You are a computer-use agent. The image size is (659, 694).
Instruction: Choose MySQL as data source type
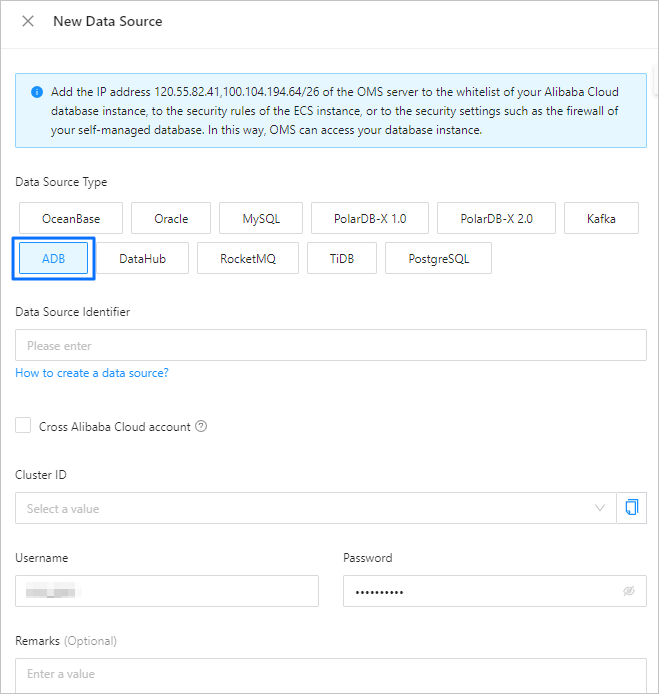[261, 218]
